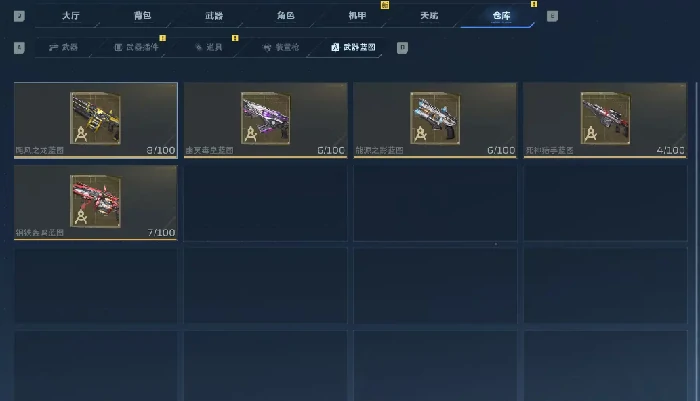Open the 道具 sub-tab
Image resolution: width=700 pixels, height=401 pixels.
click(x=209, y=47)
